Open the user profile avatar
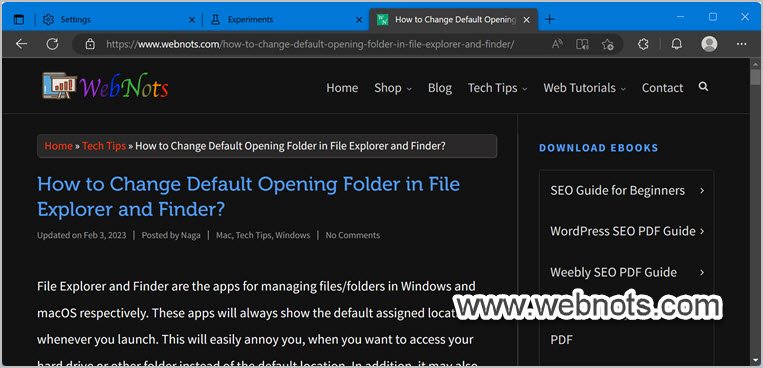Viewport: 763px width, 368px height. (x=709, y=44)
